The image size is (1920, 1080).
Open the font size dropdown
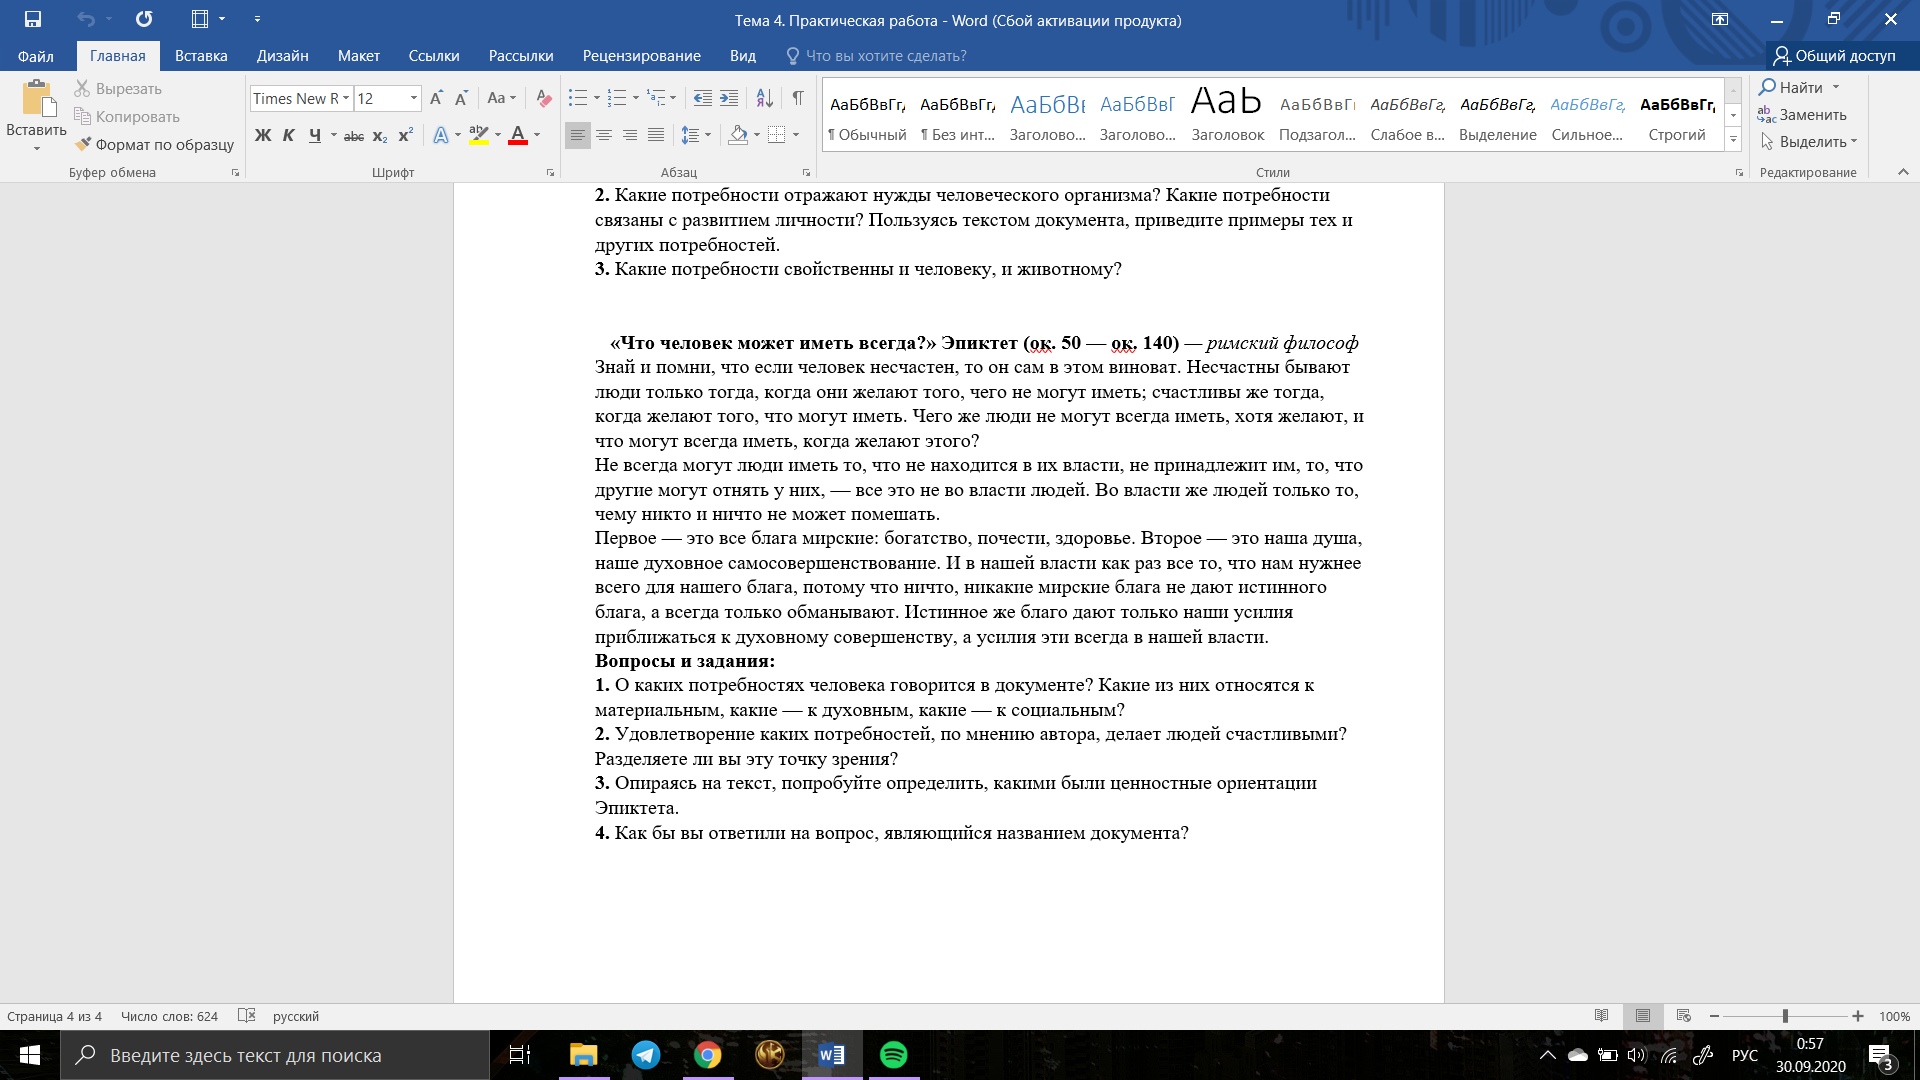tap(413, 98)
